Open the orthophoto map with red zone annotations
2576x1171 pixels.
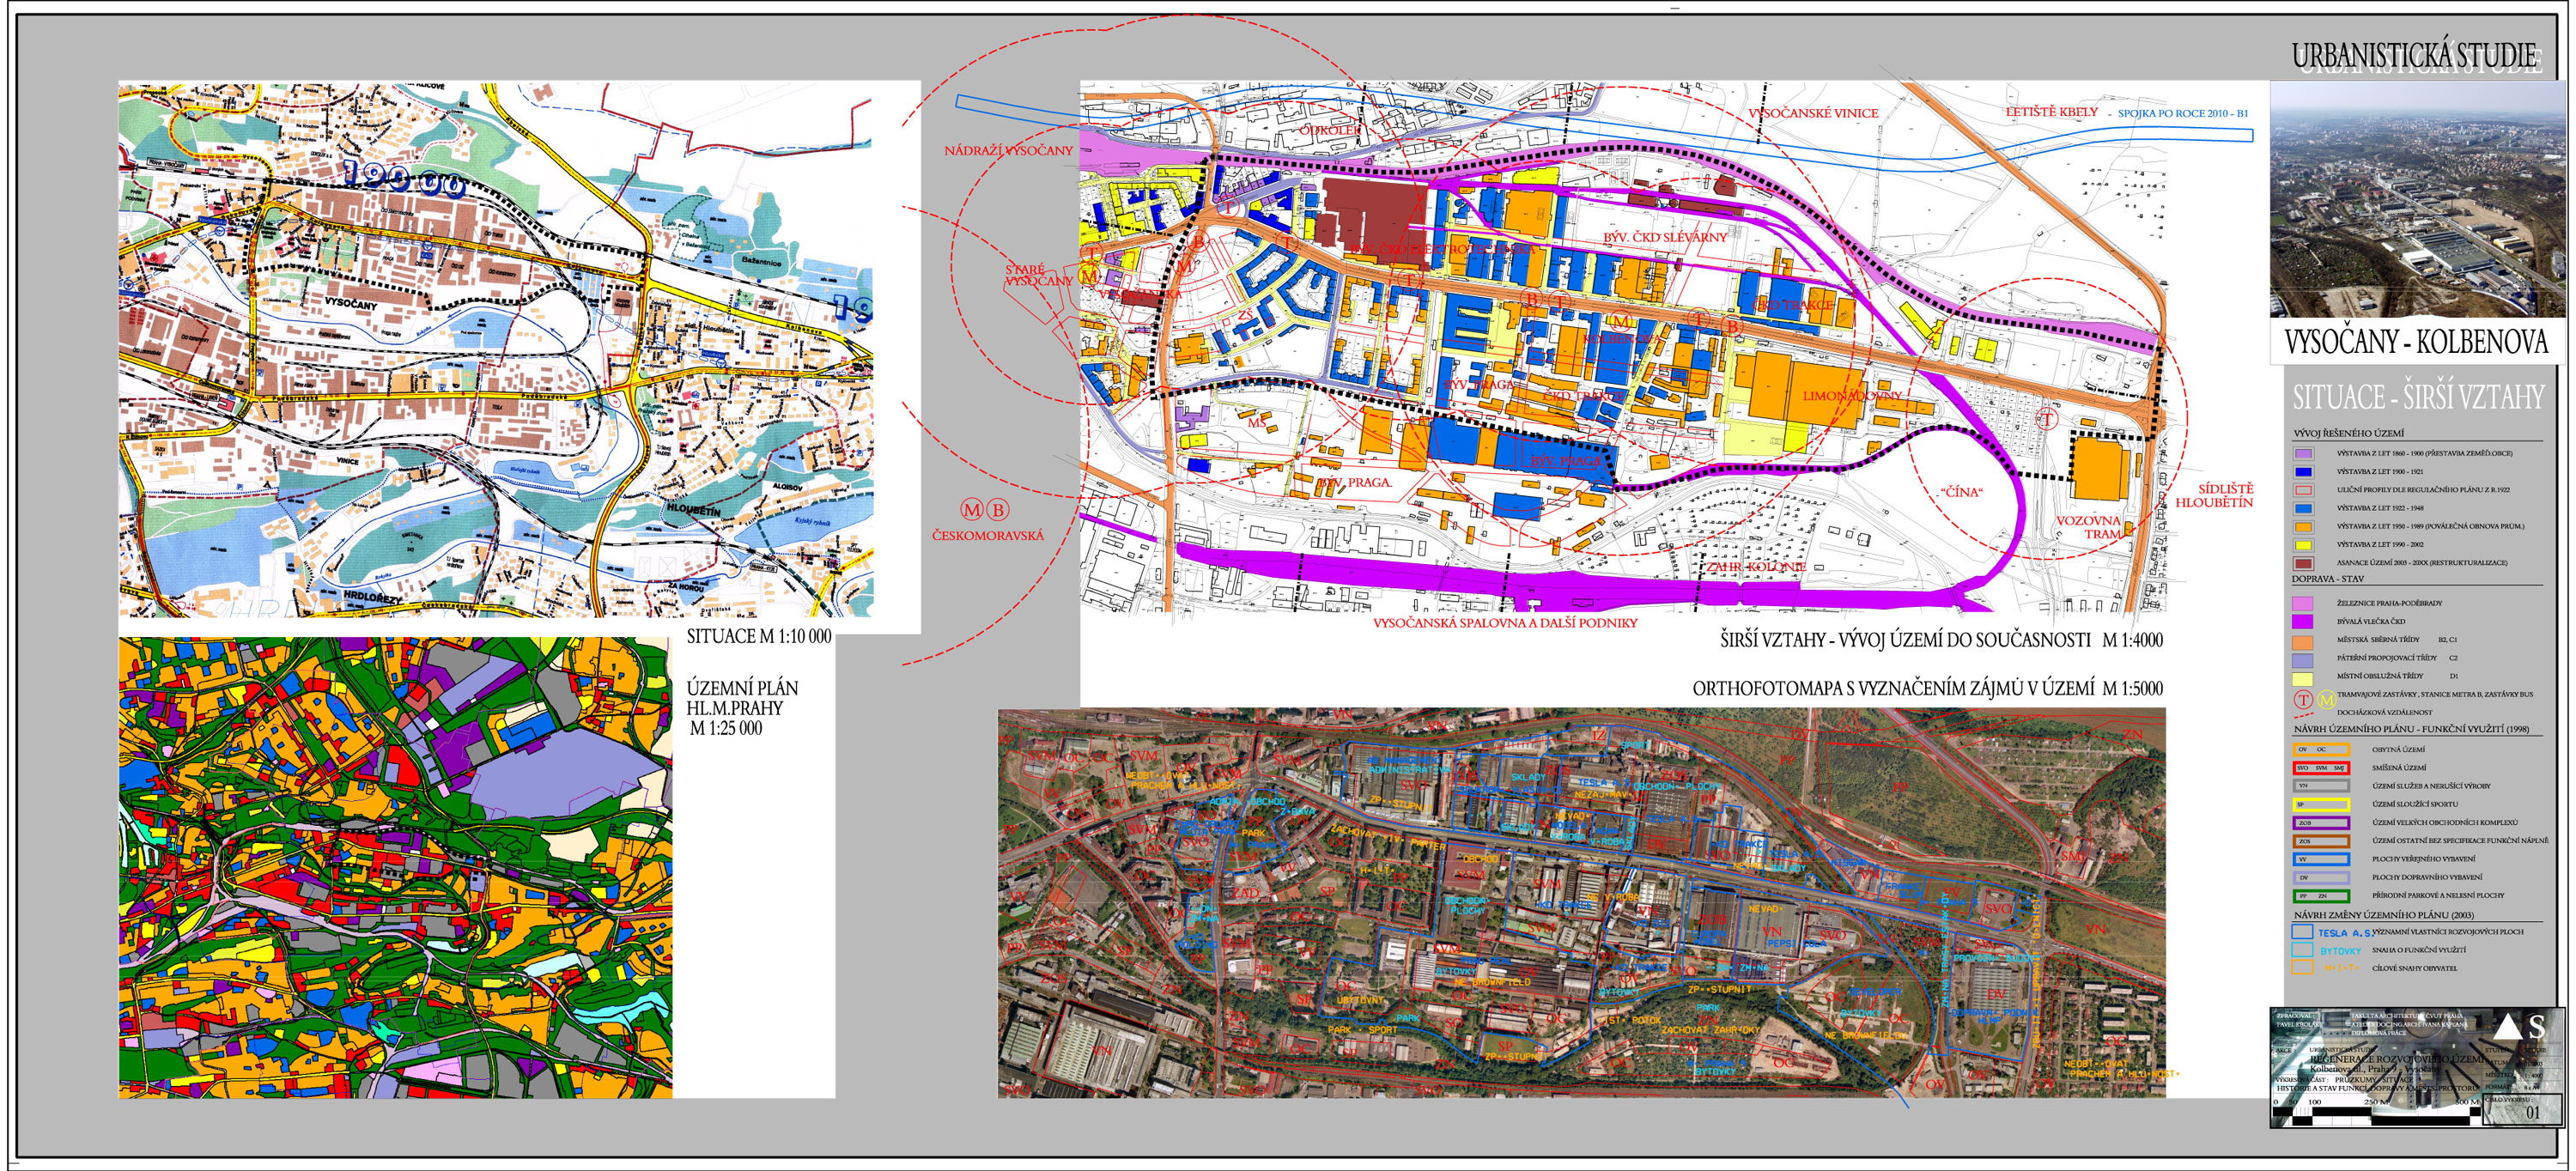point(1581,903)
